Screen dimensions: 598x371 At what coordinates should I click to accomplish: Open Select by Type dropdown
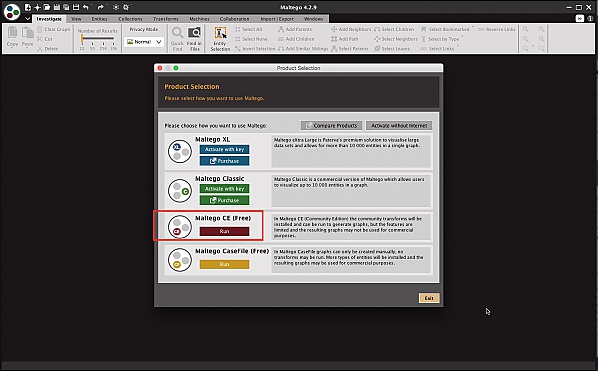click(x=442, y=39)
